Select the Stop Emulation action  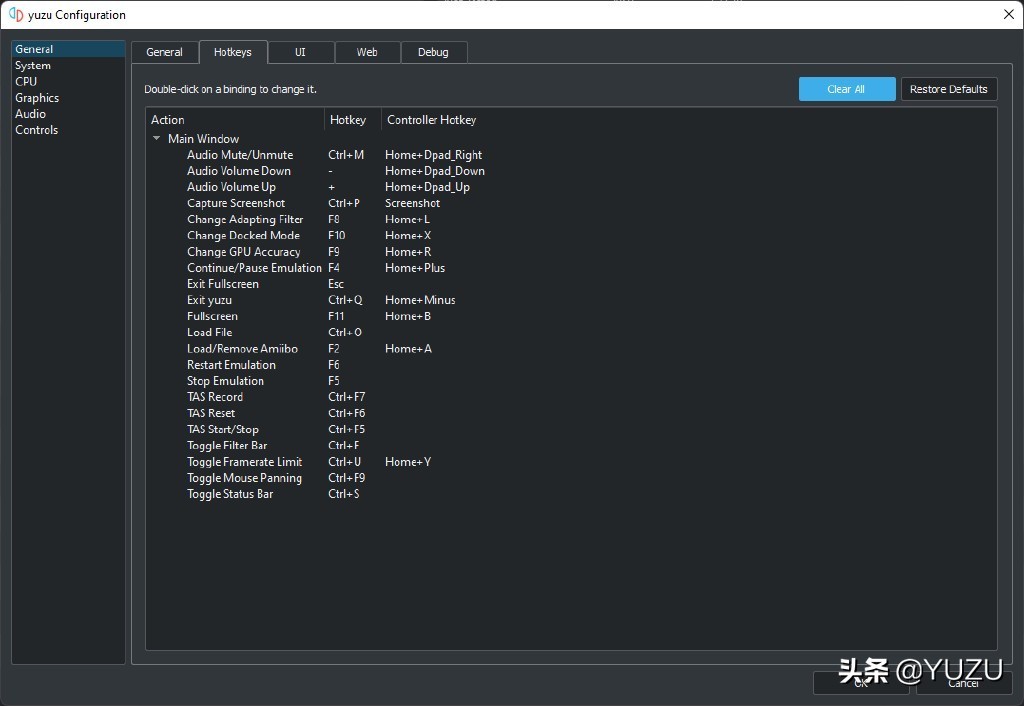(x=225, y=381)
